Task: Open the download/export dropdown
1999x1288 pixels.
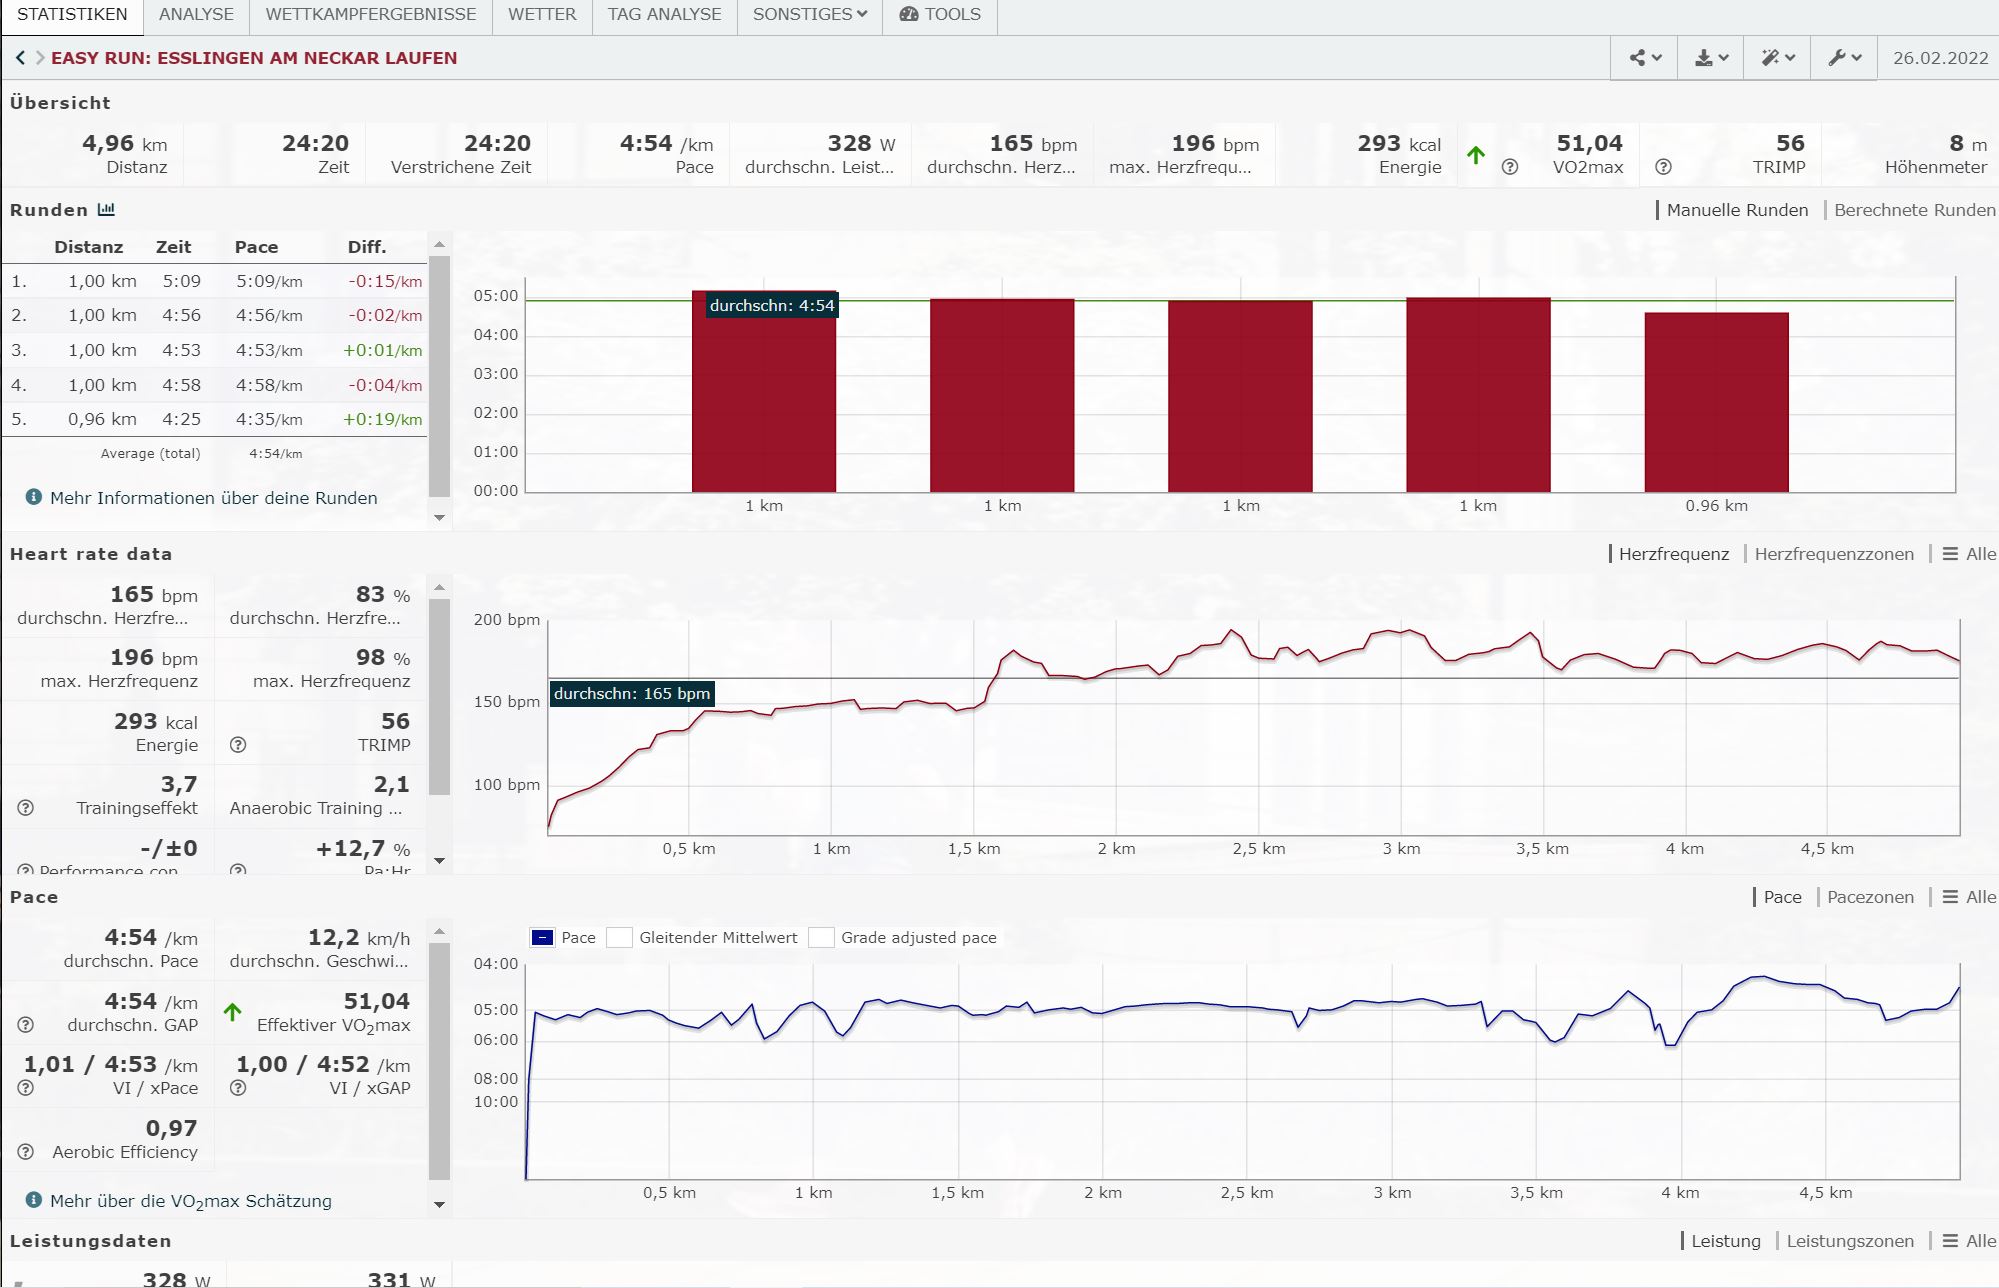Action: coord(1711,58)
